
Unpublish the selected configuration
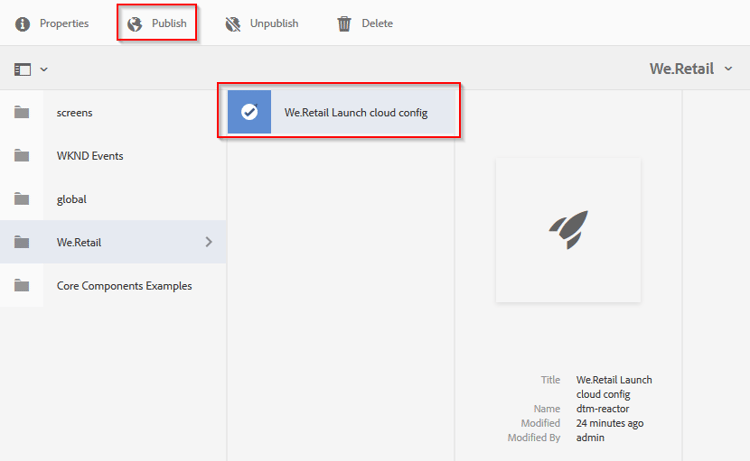[x=262, y=23]
